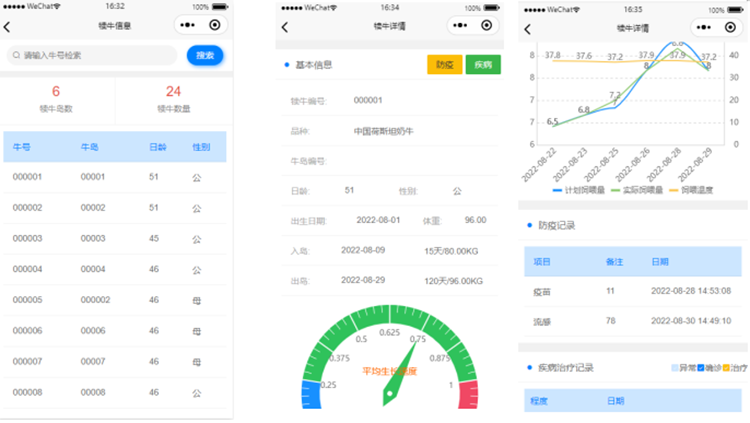Focus the 请输入牛号检索 search field

click(x=95, y=56)
